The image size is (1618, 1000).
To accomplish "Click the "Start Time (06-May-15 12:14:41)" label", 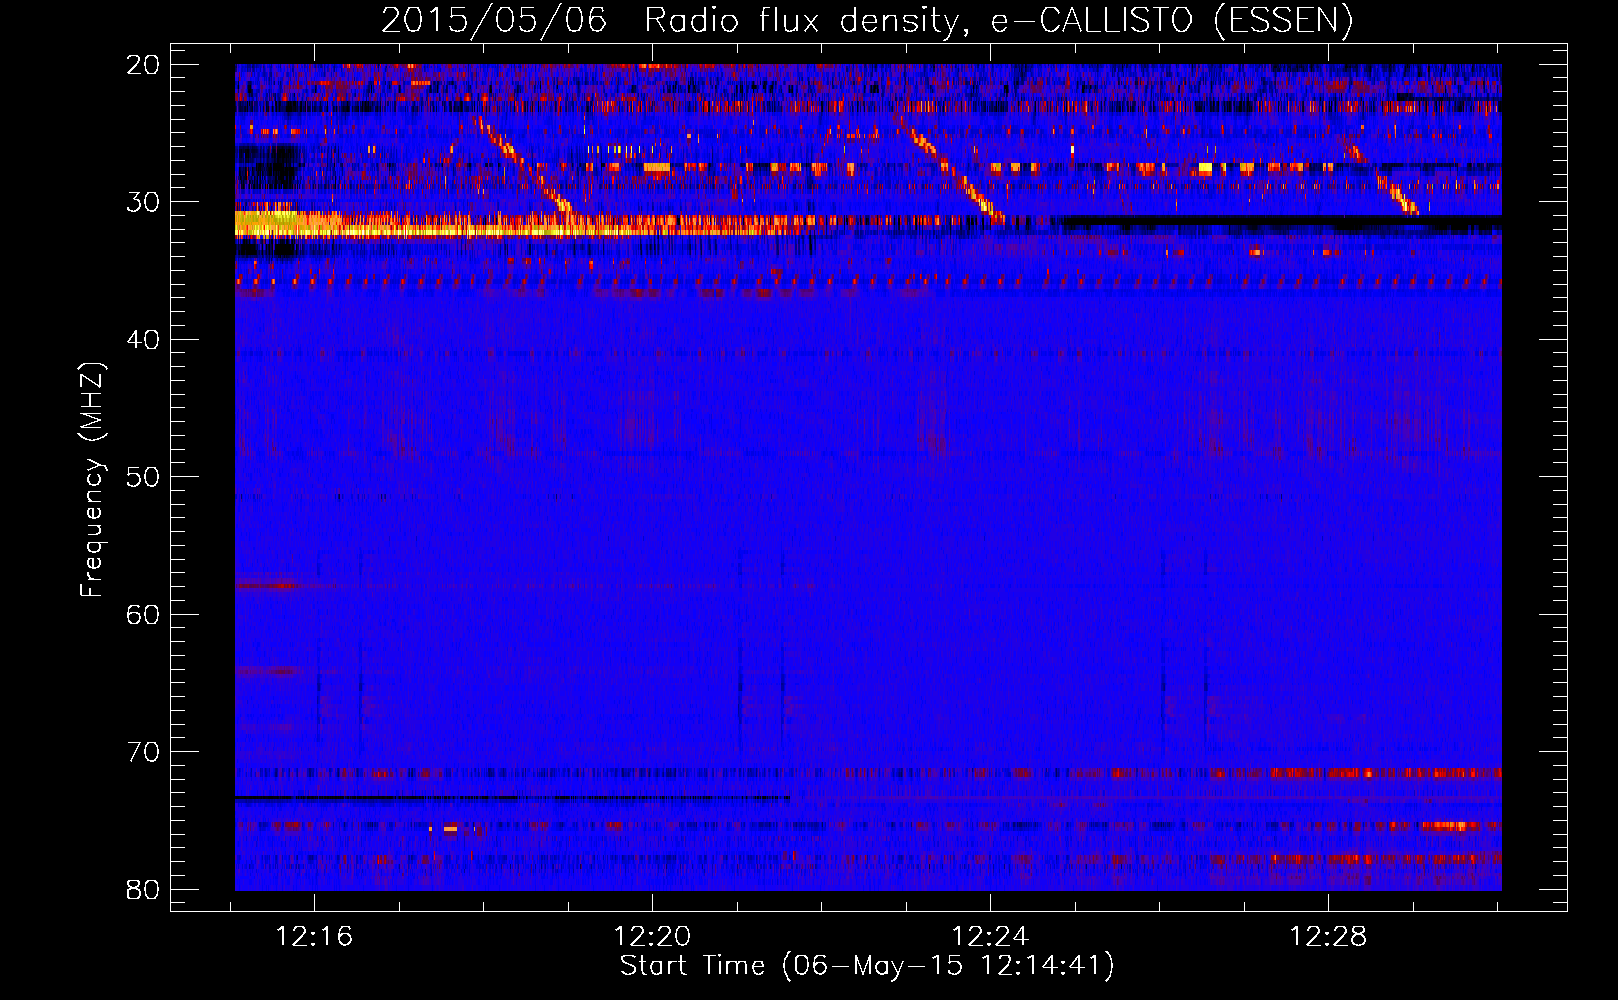I will (867, 966).
